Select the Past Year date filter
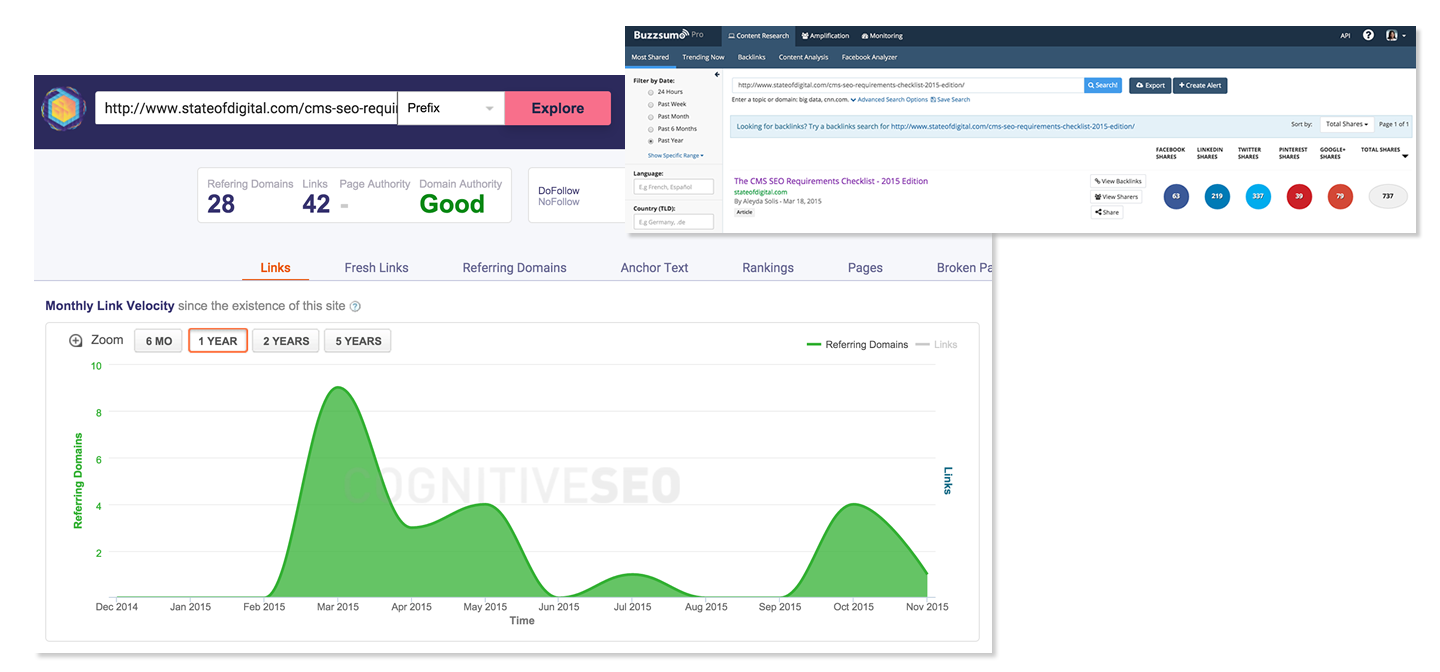1440x672 pixels. 649,141
